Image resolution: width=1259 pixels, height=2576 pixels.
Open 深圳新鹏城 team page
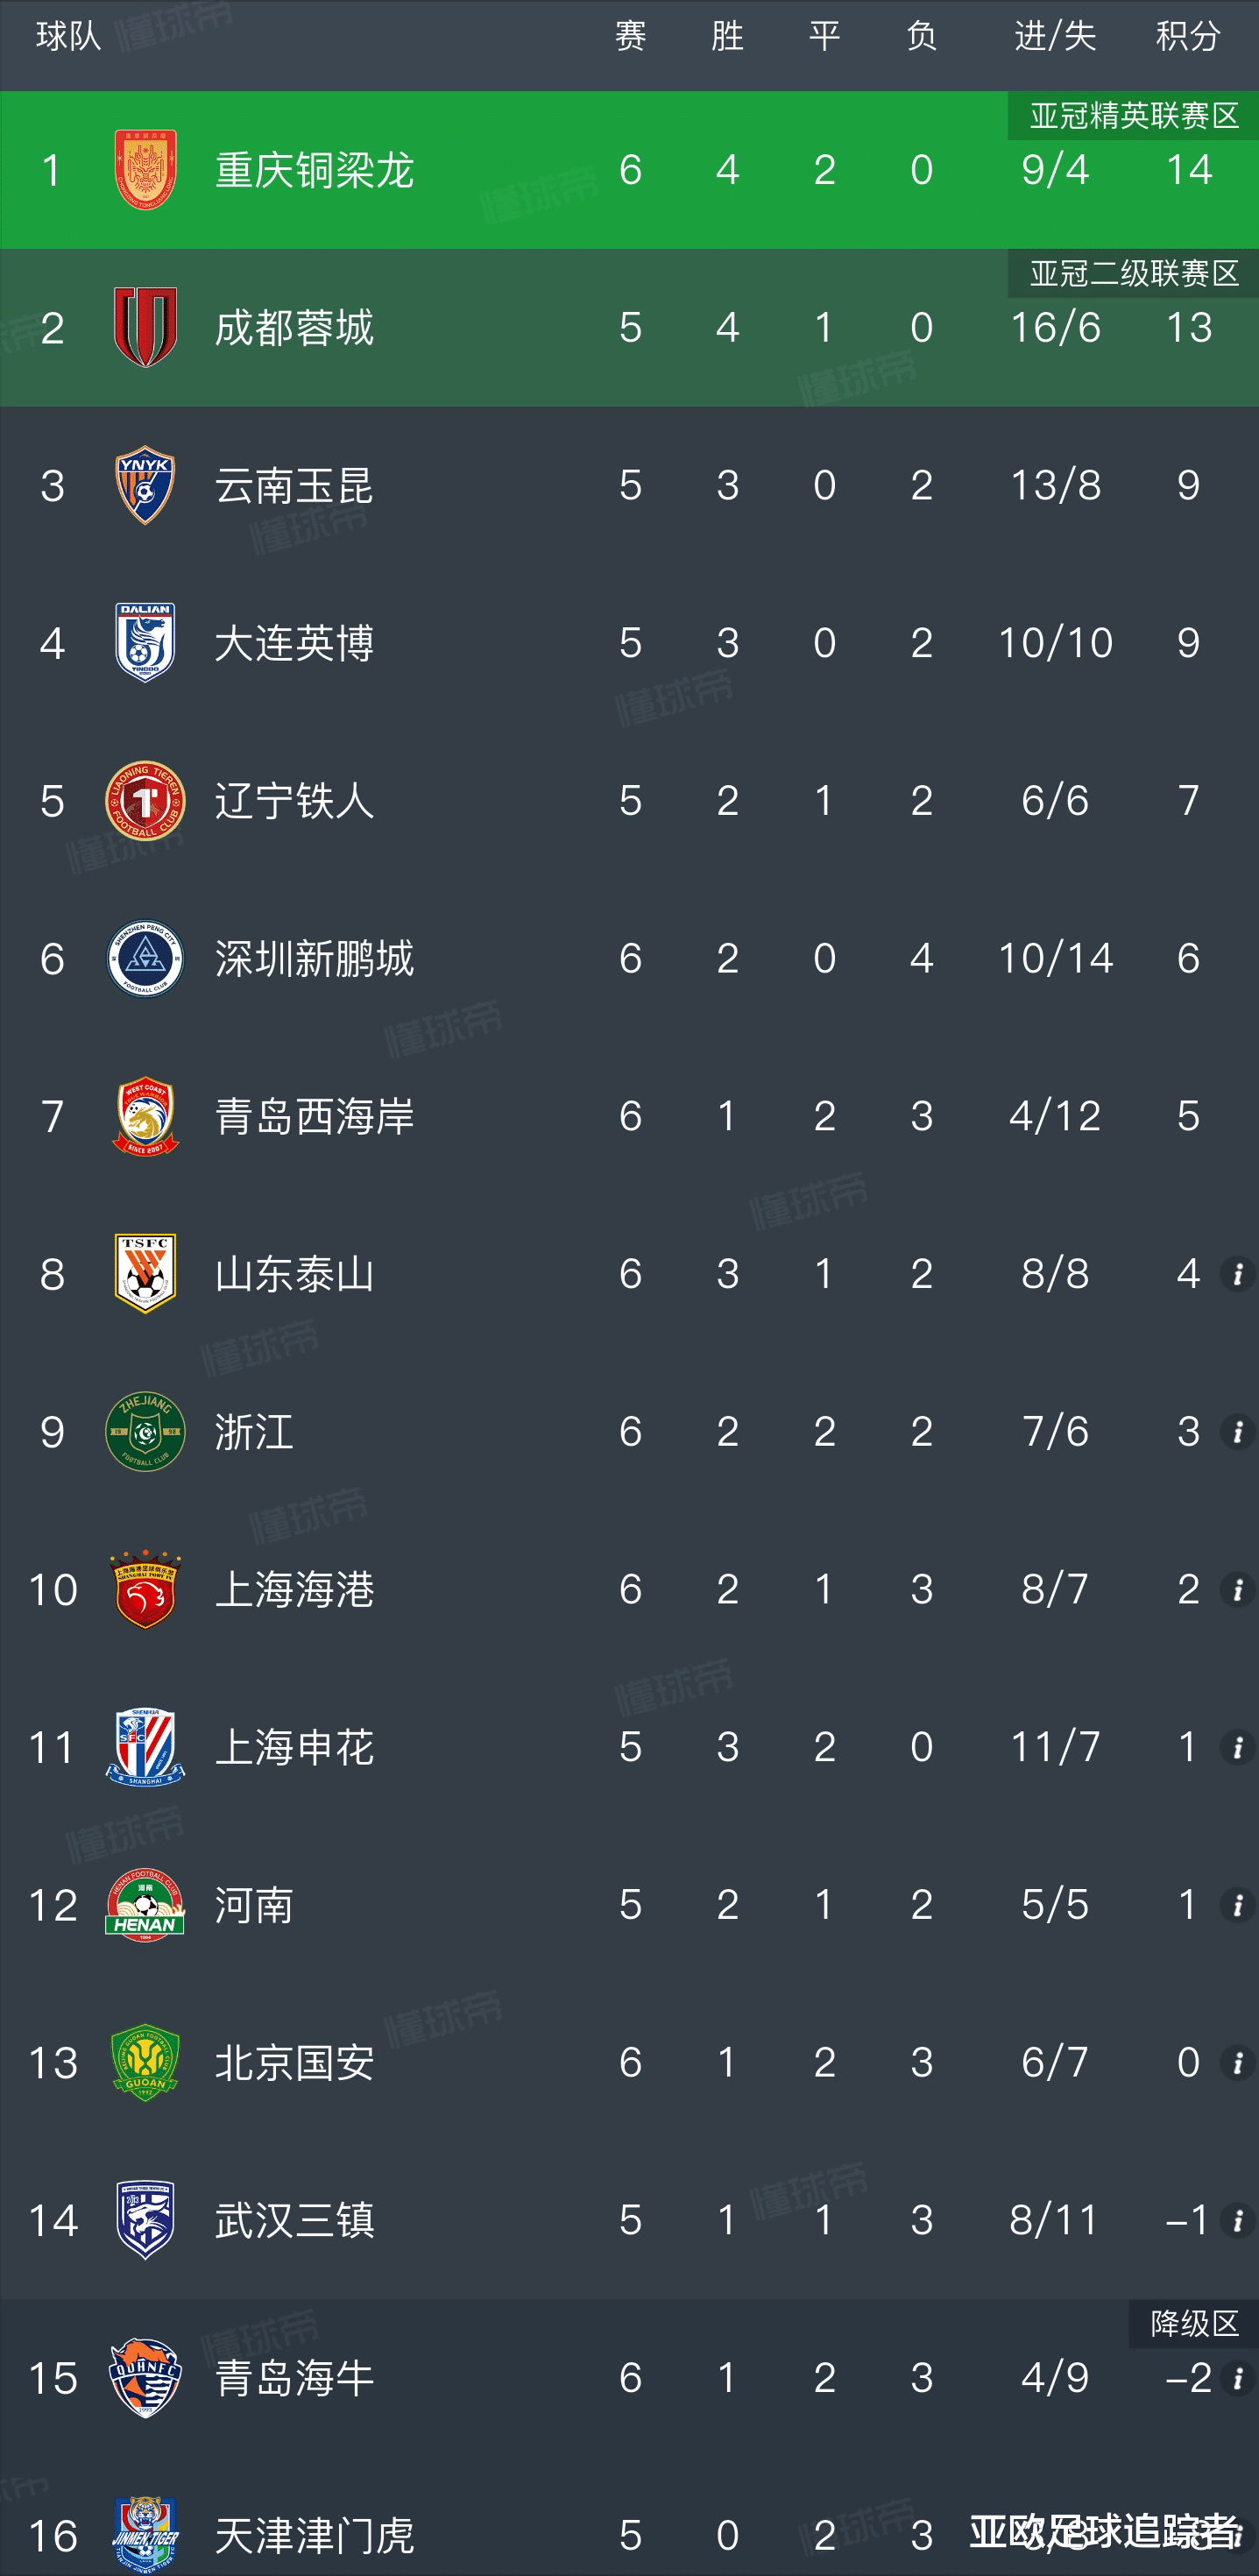(314, 958)
